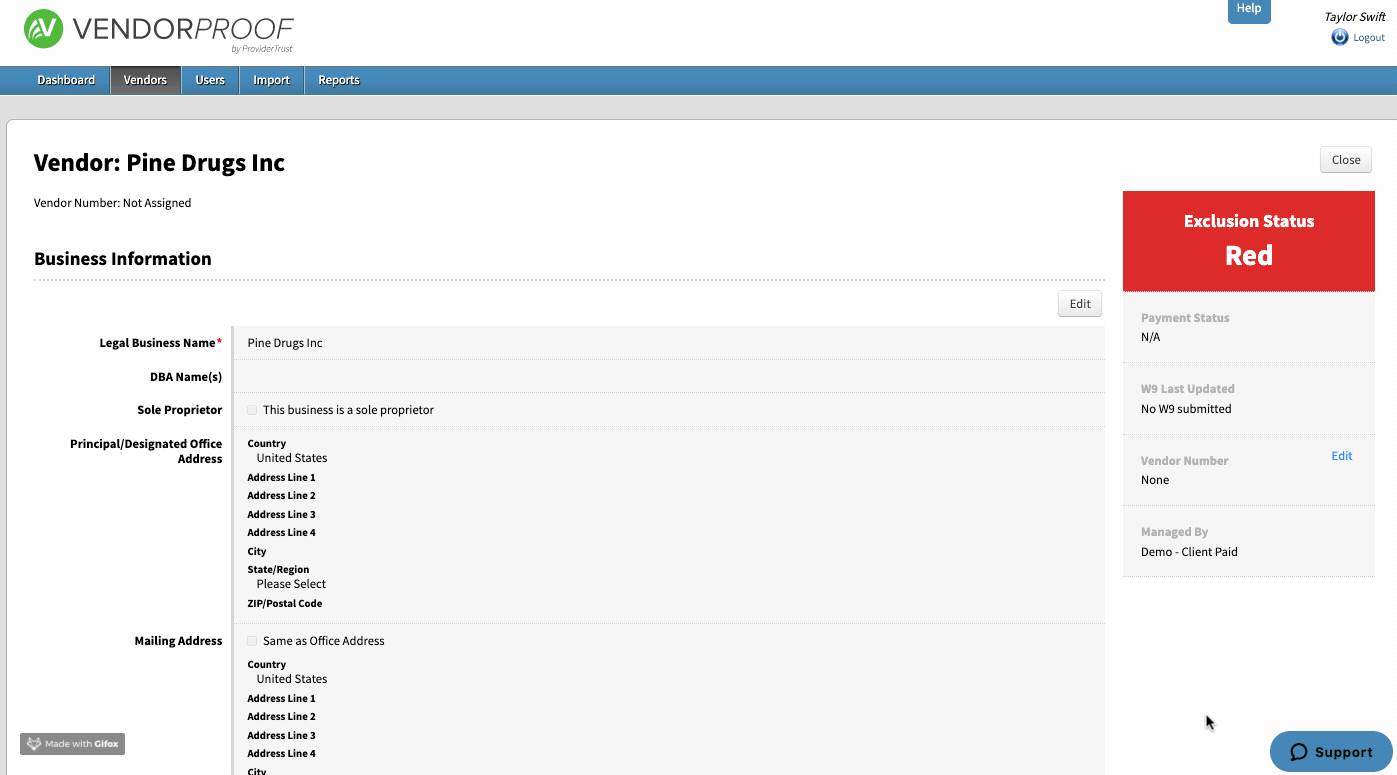Select the Reports tab
This screenshot has height=775, width=1397.
click(339, 80)
